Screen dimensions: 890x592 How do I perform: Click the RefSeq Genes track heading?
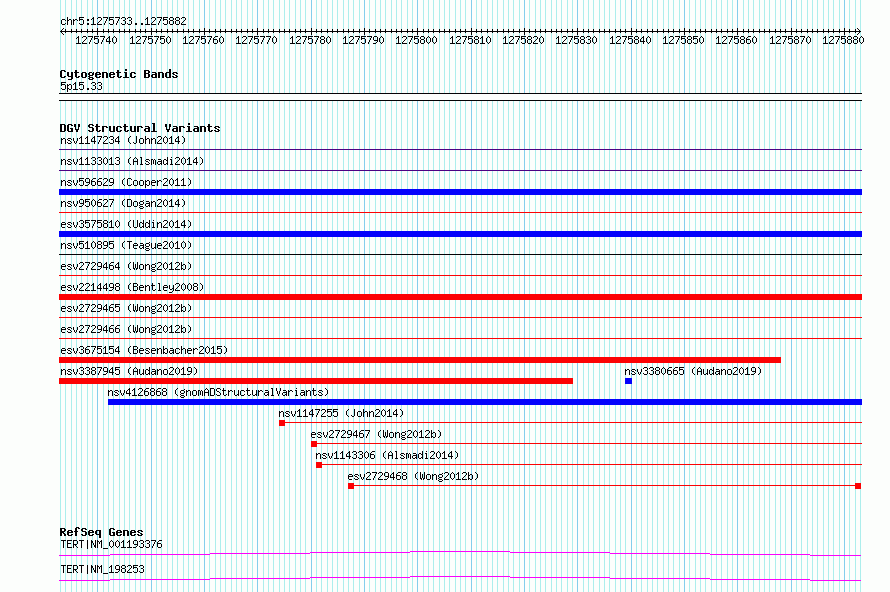point(101,532)
